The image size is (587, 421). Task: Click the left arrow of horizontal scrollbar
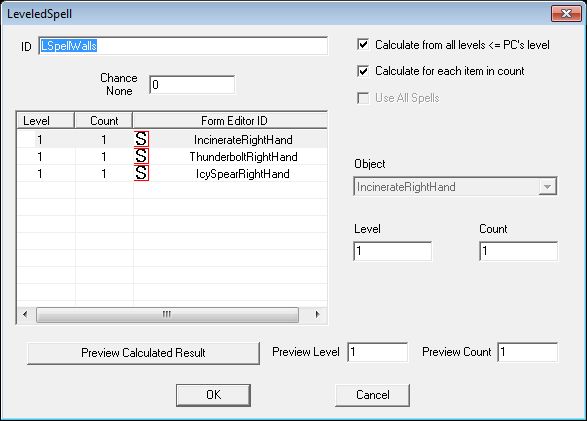coord(25,314)
